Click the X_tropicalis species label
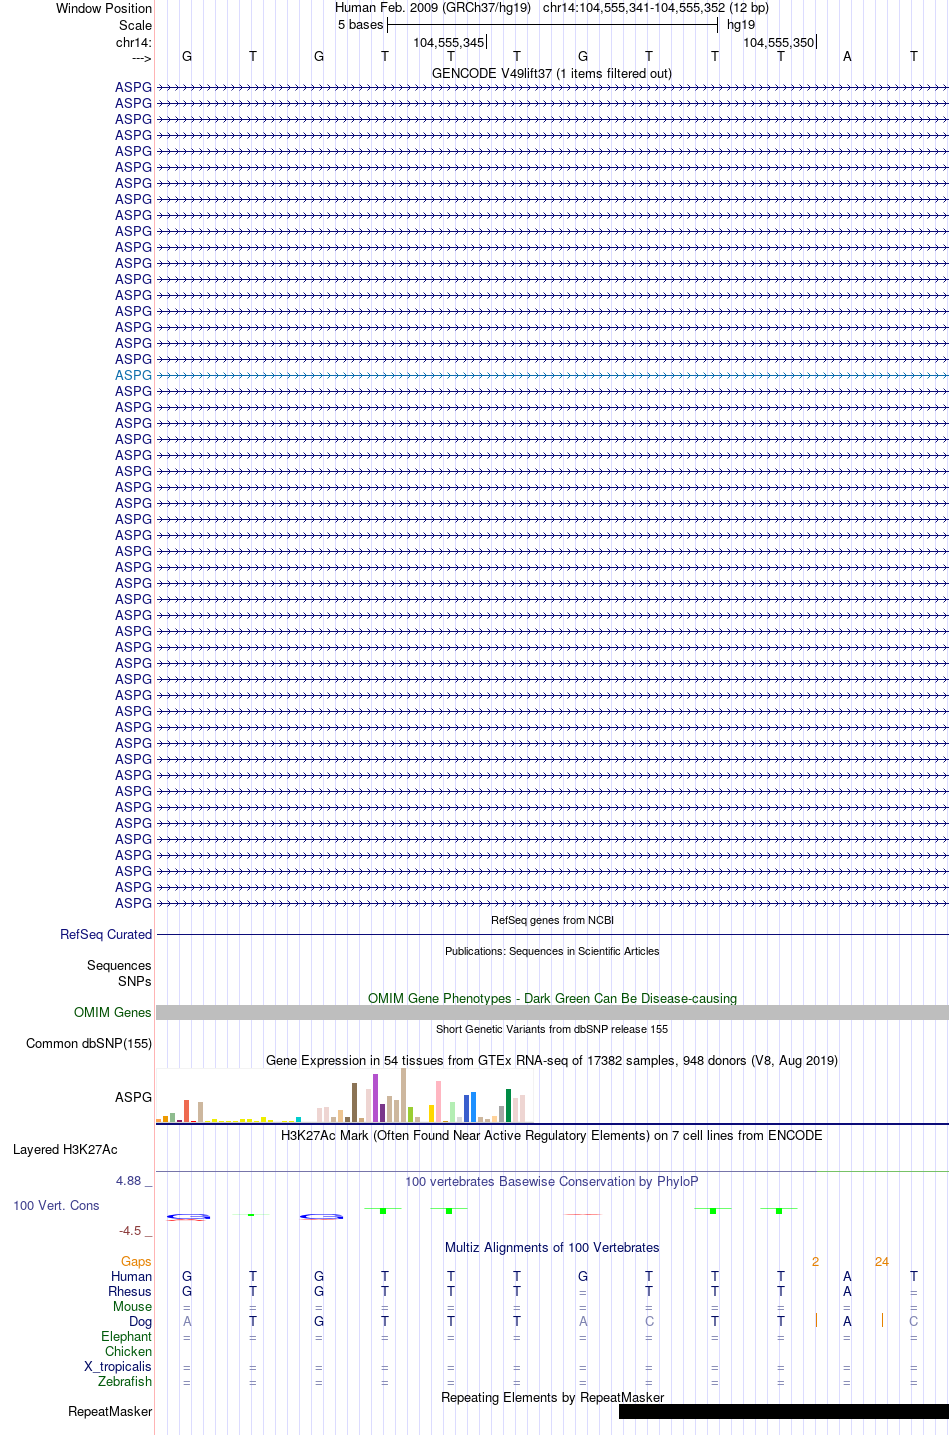The height and width of the screenshot is (1435, 950). [118, 1366]
